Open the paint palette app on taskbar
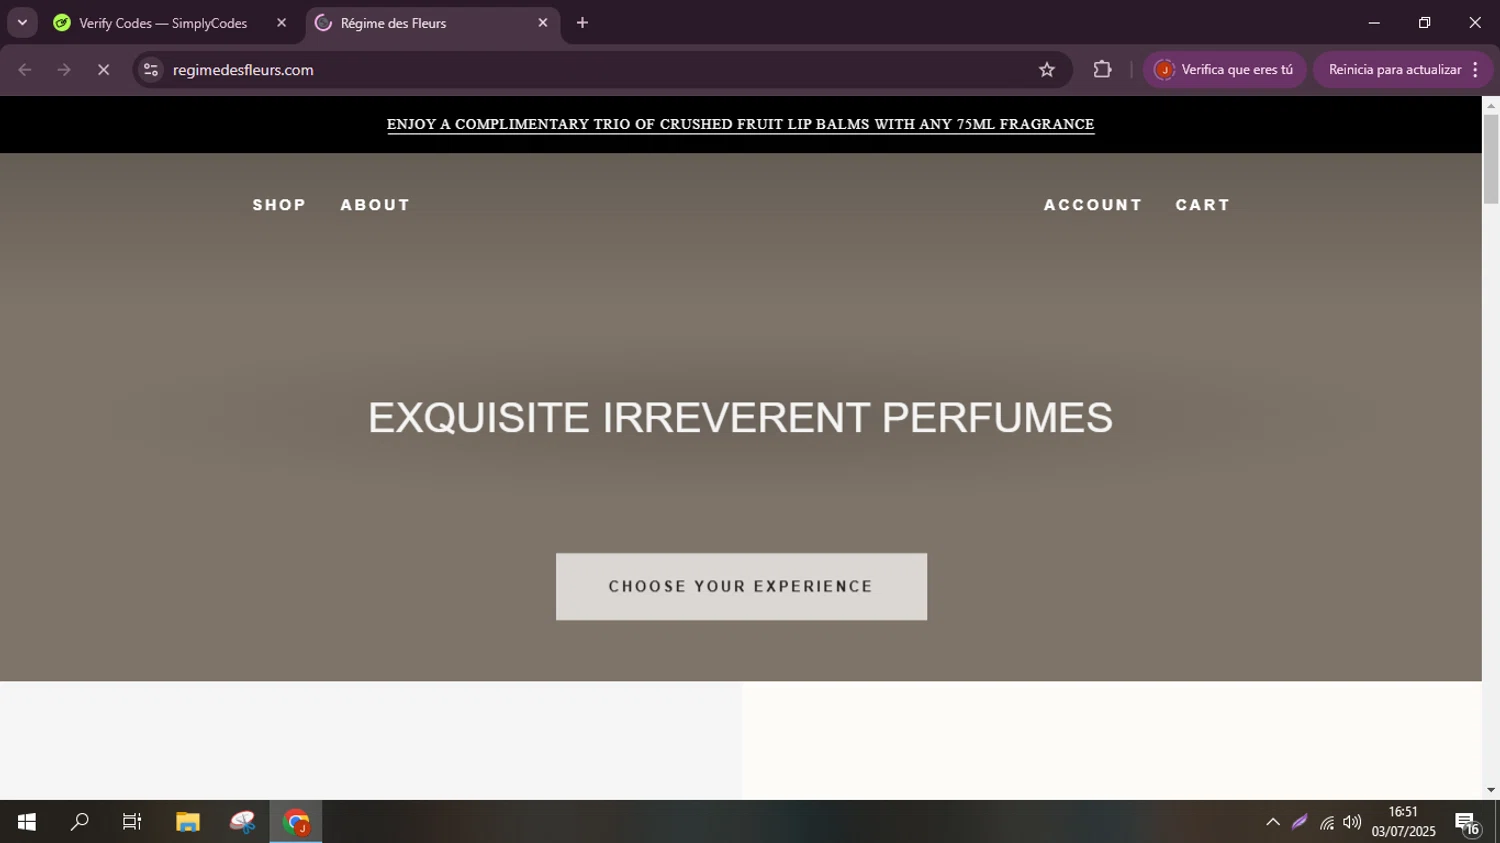Screen dimensions: 1500x843 point(242,822)
